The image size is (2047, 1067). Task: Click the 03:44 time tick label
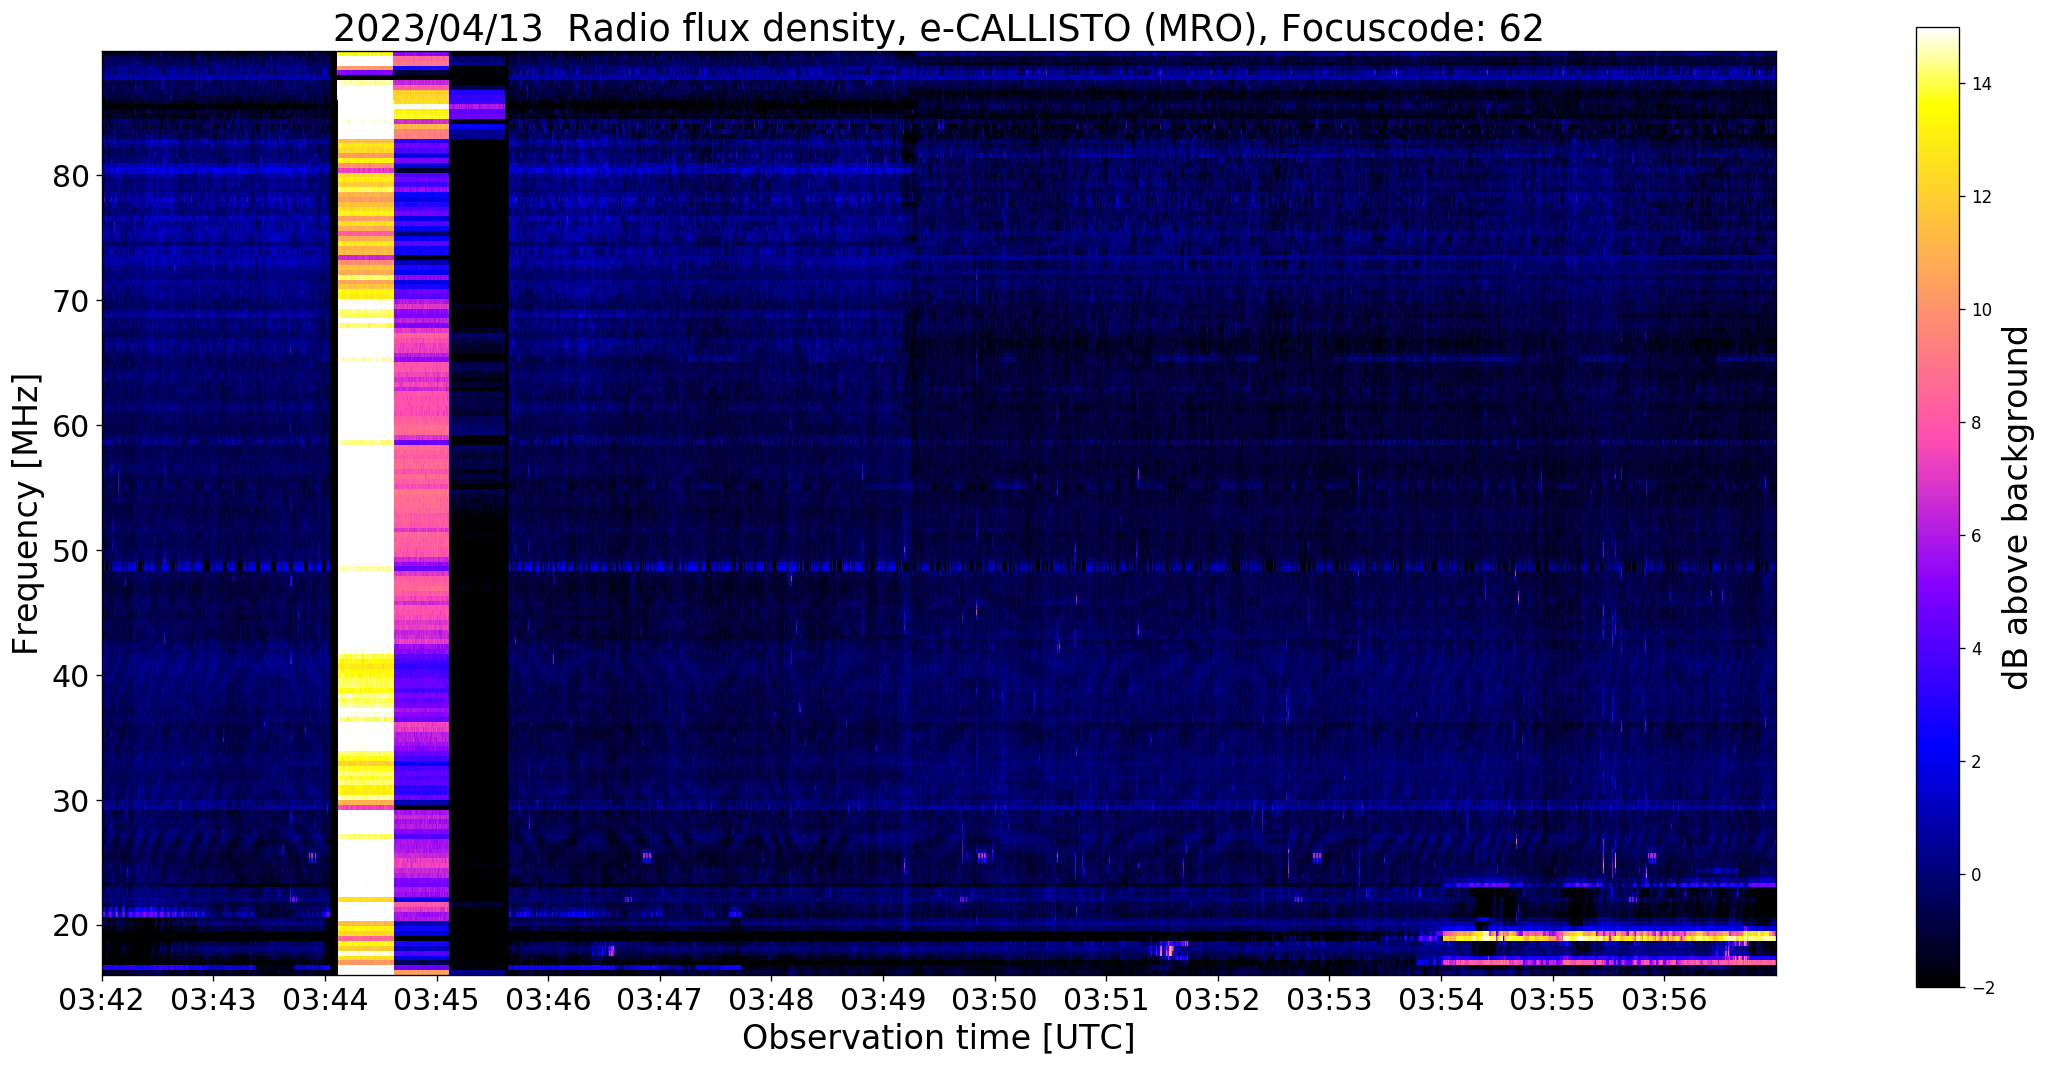pos(326,999)
